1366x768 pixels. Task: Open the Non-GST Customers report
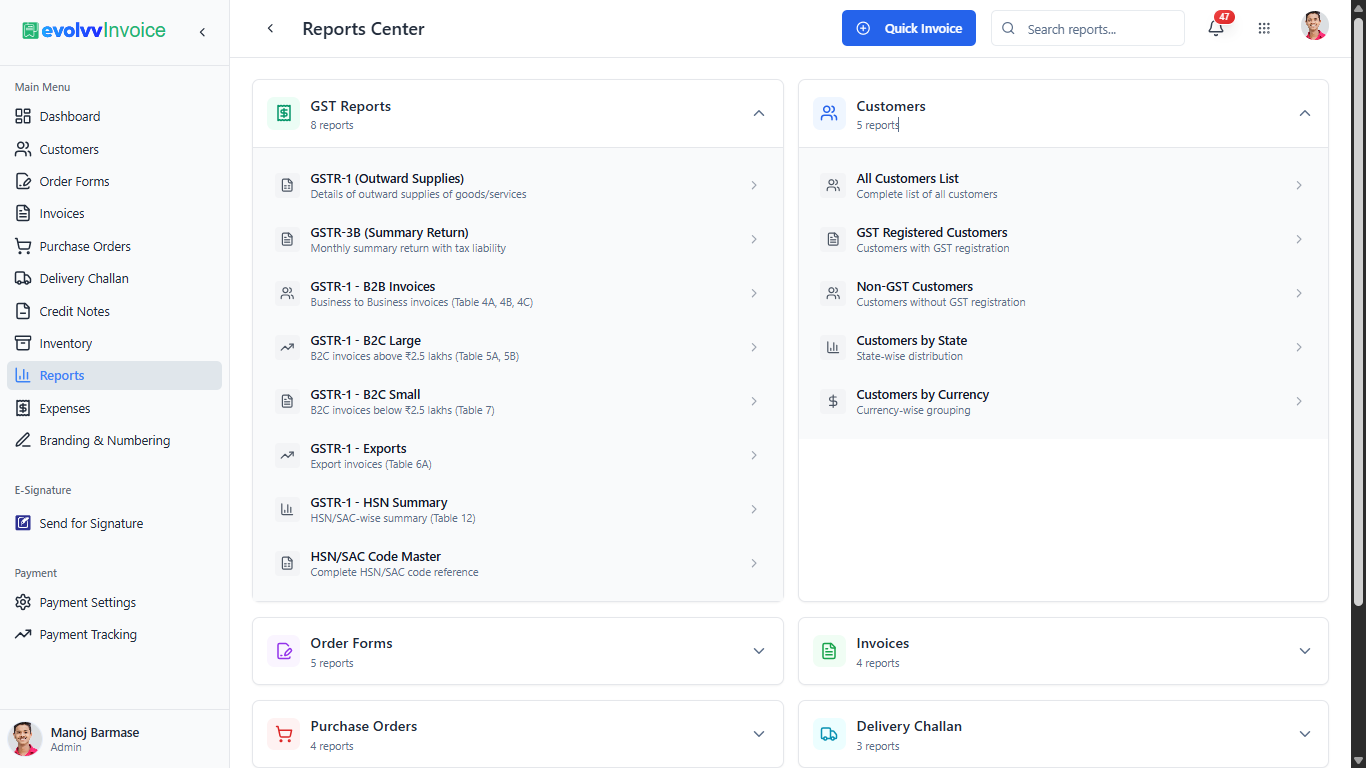(x=1063, y=293)
